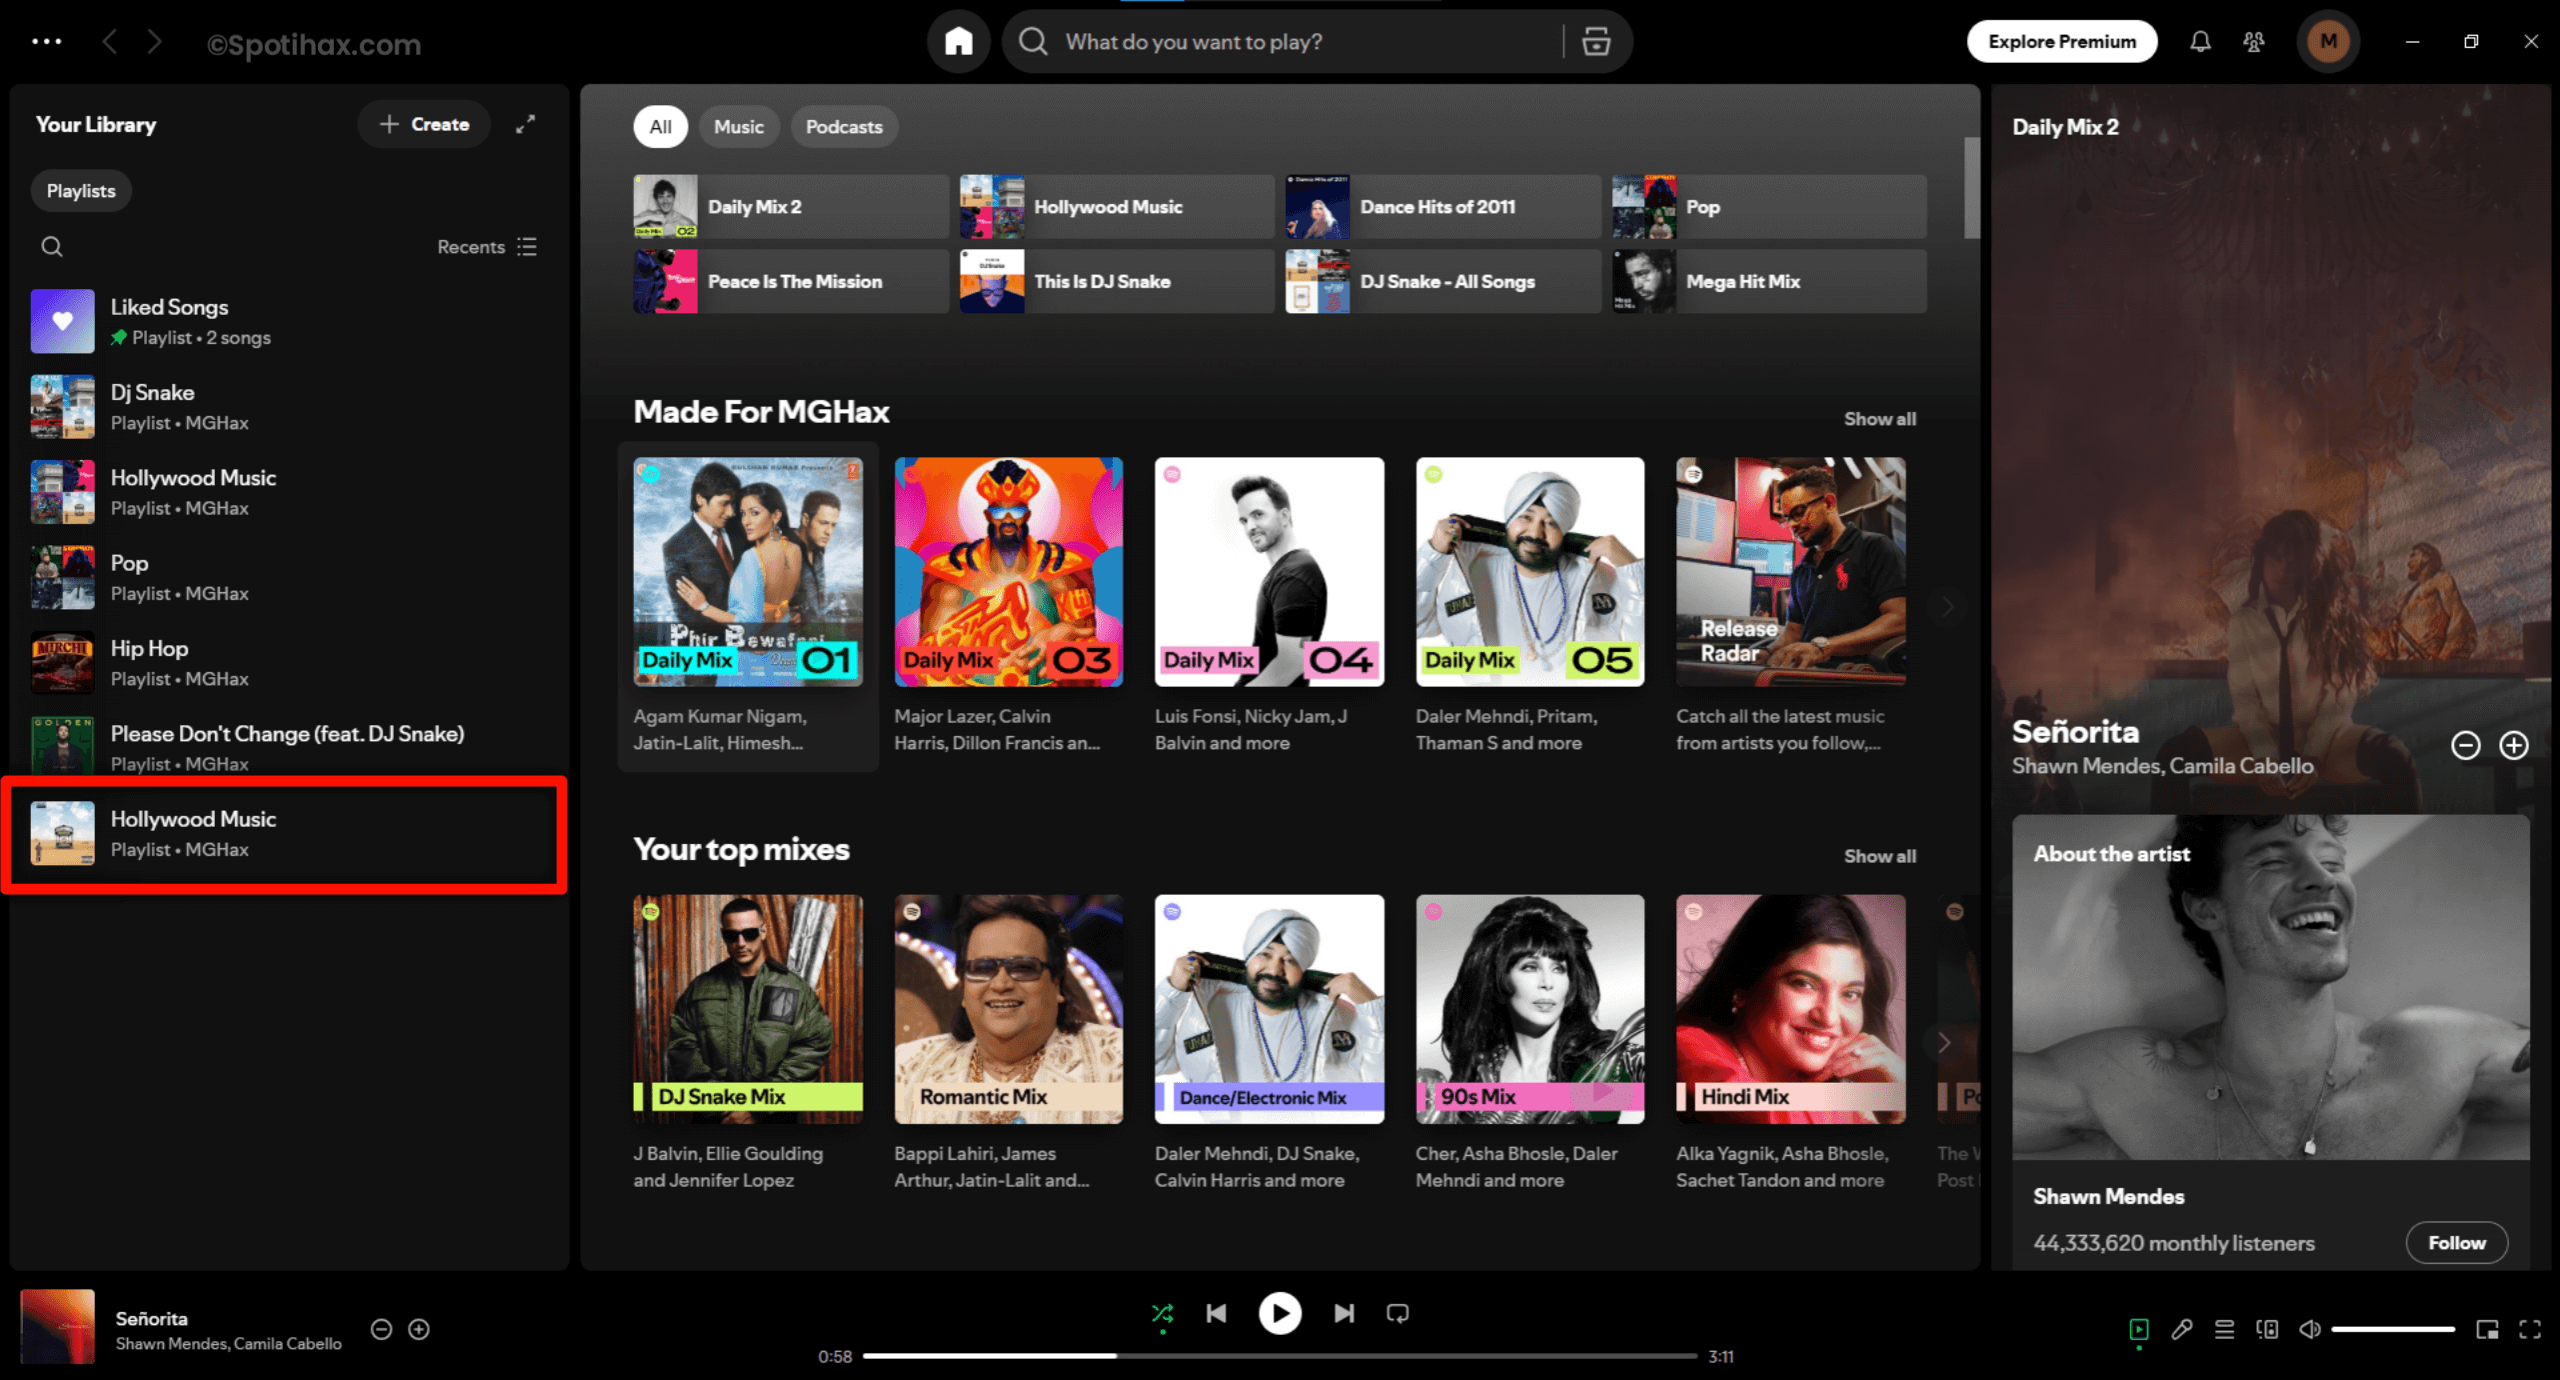This screenshot has height=1380, width=2560.
Task: Open Connect to a device icon
Action: coord(2267,1329)
